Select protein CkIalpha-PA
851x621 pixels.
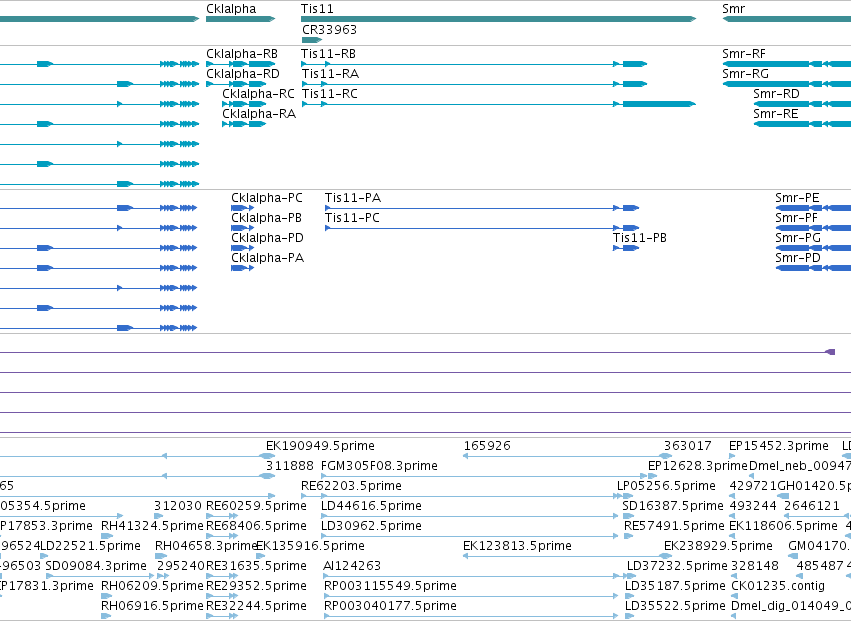coord(268,258)
